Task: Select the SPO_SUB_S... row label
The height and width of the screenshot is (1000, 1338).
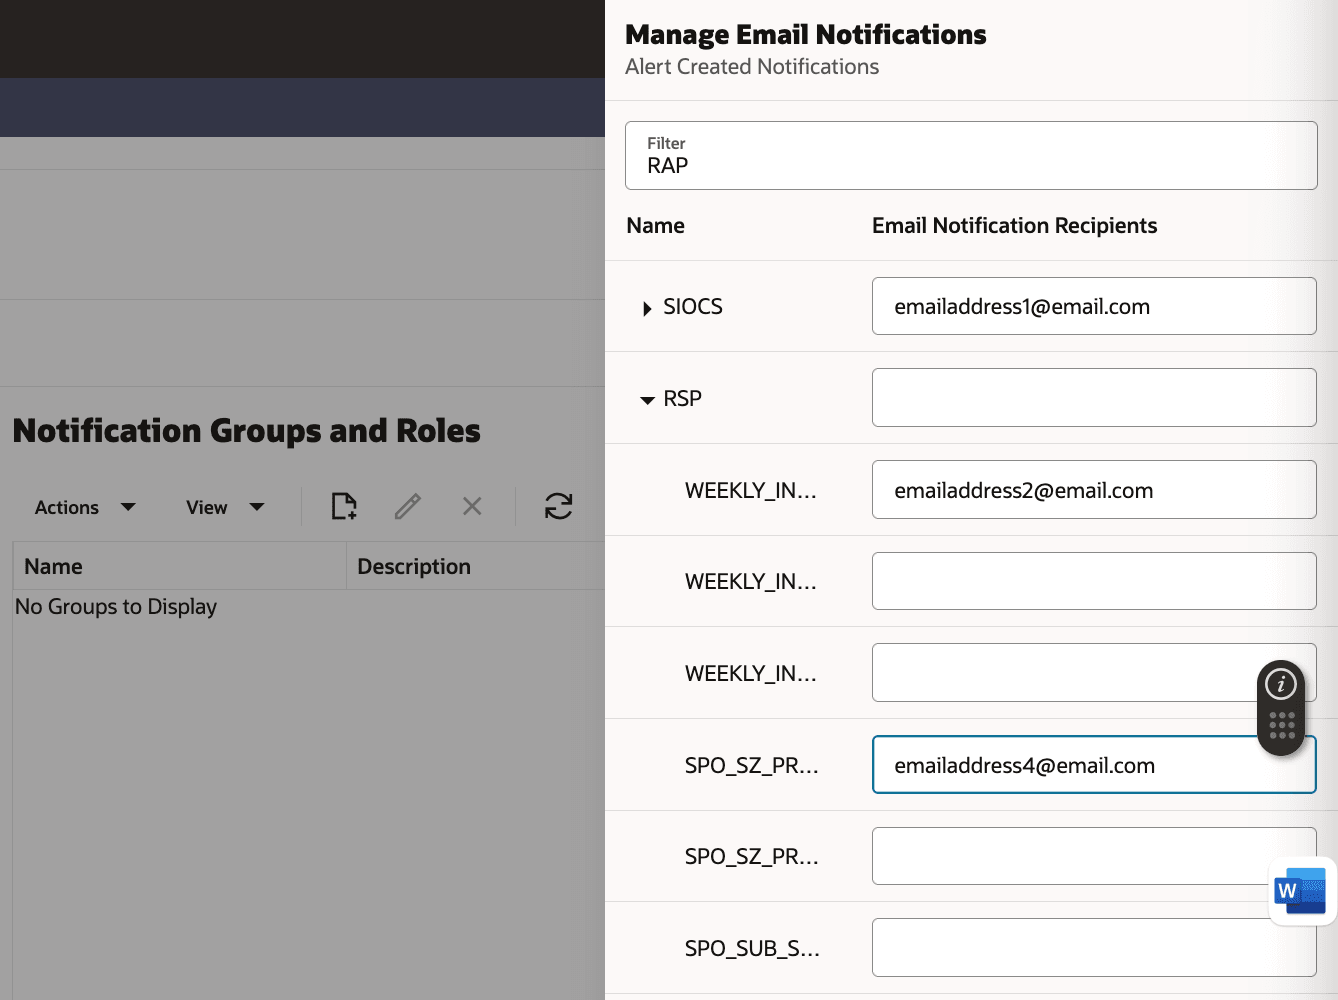Action: pos(752,948)
